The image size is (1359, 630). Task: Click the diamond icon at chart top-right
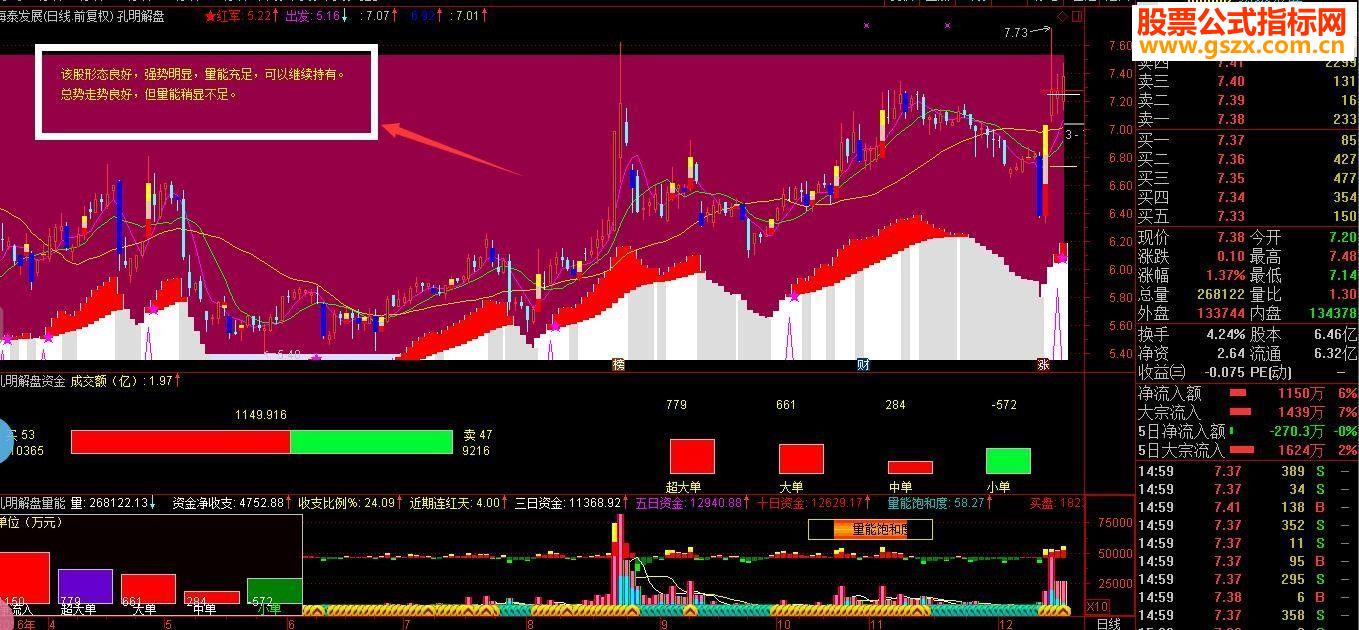tap(1062, 17)
